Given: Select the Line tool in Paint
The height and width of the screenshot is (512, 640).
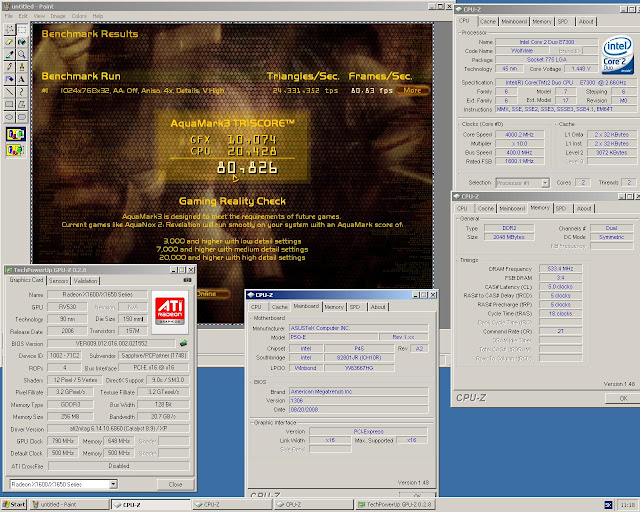Looking at the screenshot, I should tap(9, 92).
